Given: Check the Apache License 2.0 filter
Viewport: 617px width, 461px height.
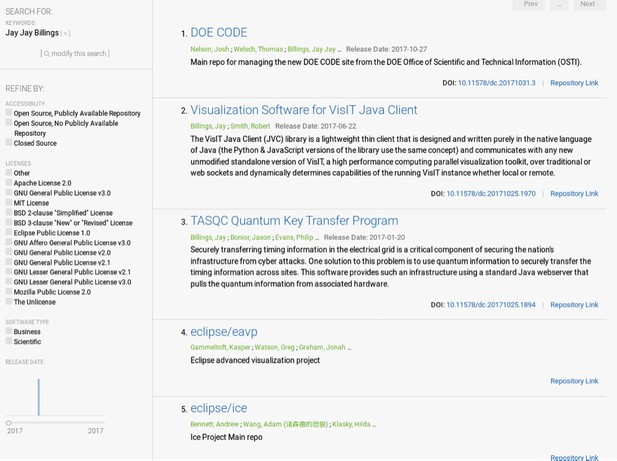Looking at the screenshot, I should point(9,183).
